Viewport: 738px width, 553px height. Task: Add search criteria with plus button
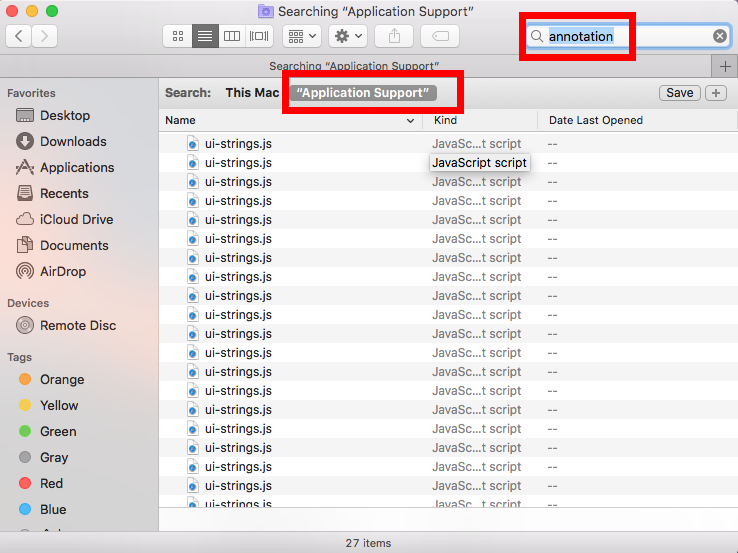(x=715, y=93)
